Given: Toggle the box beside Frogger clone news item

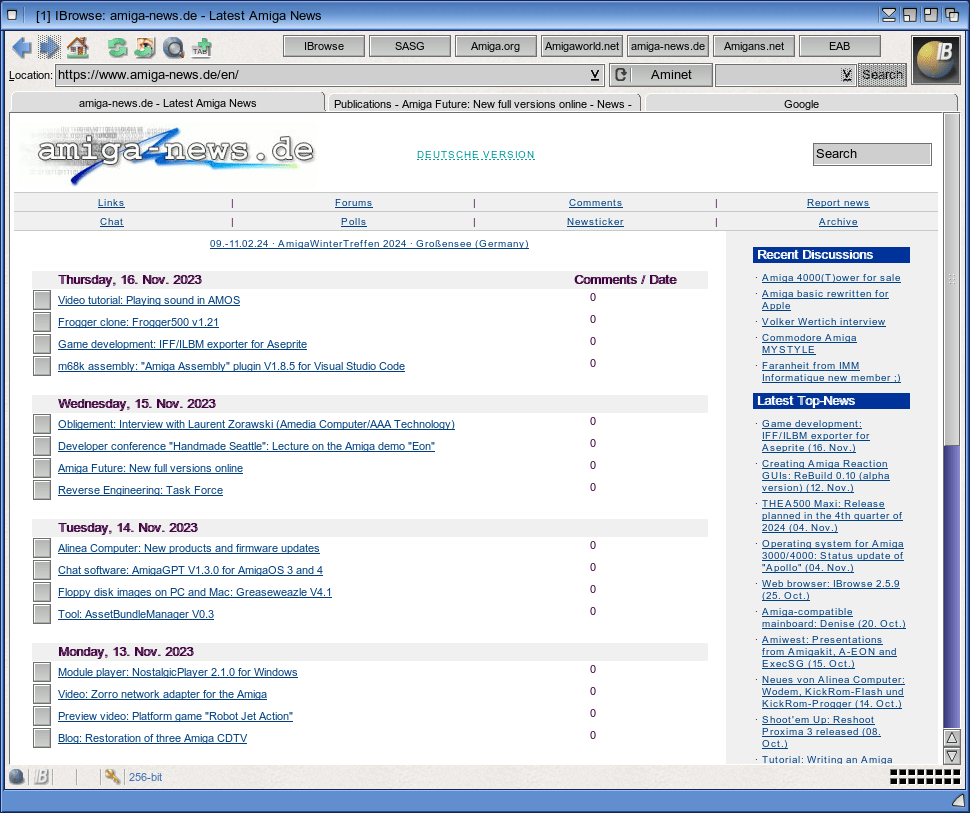Looking at the screenshot, I should point(42,322).
